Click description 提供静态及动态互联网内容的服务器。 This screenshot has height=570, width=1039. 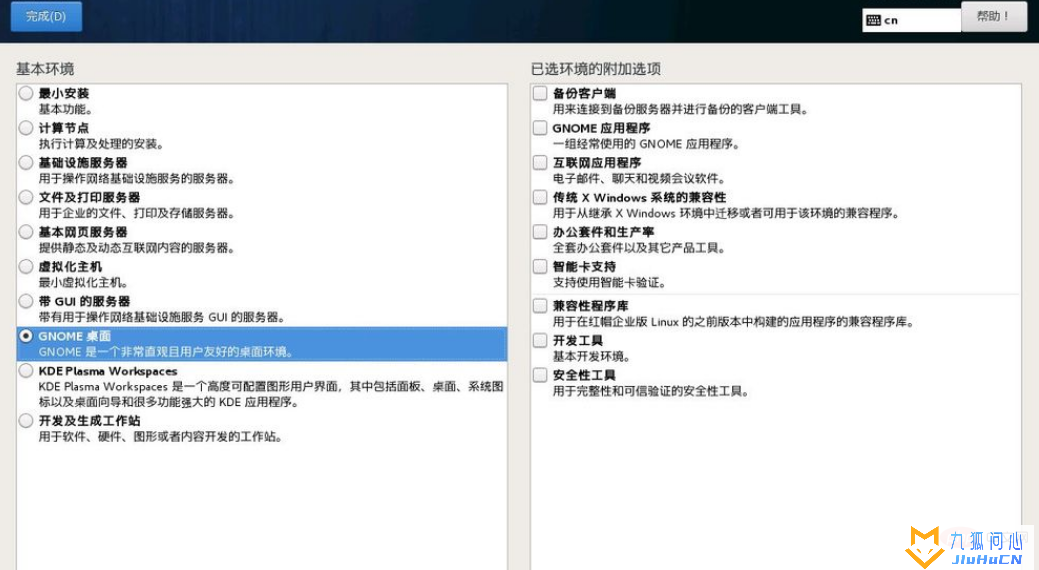(137, 248)
